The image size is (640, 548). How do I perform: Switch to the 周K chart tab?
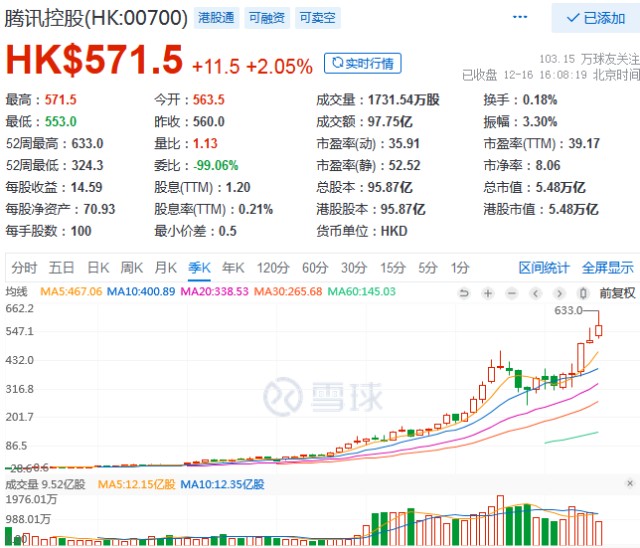(x=131, y=268)
